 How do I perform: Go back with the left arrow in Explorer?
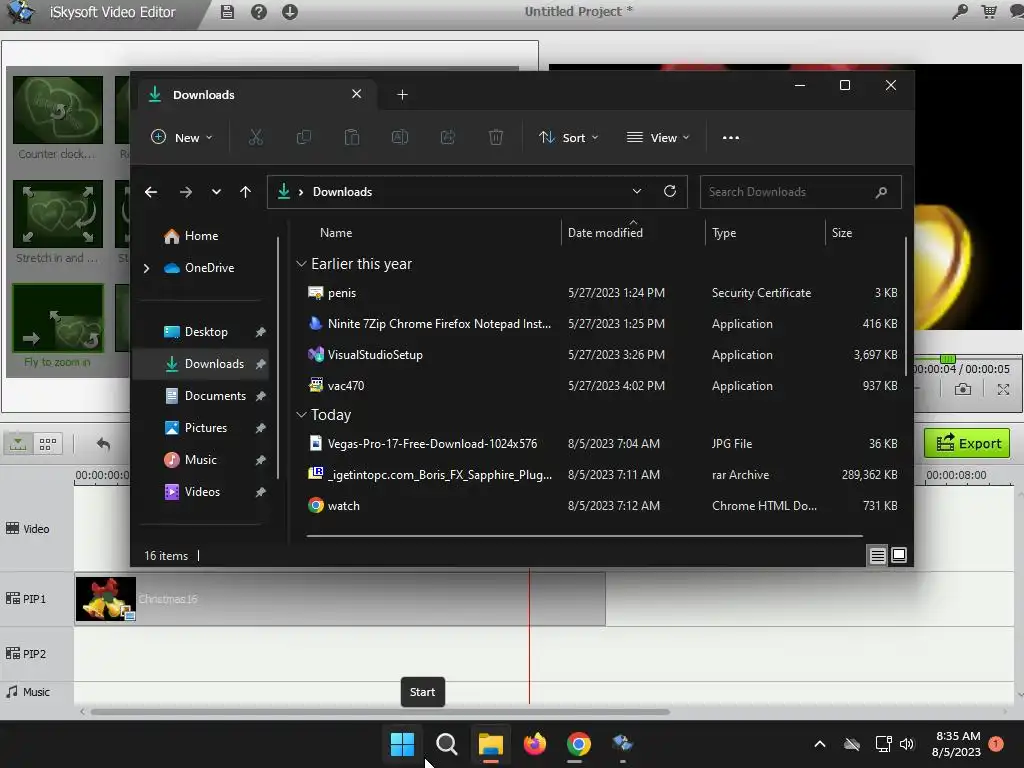tap(151, 192)
